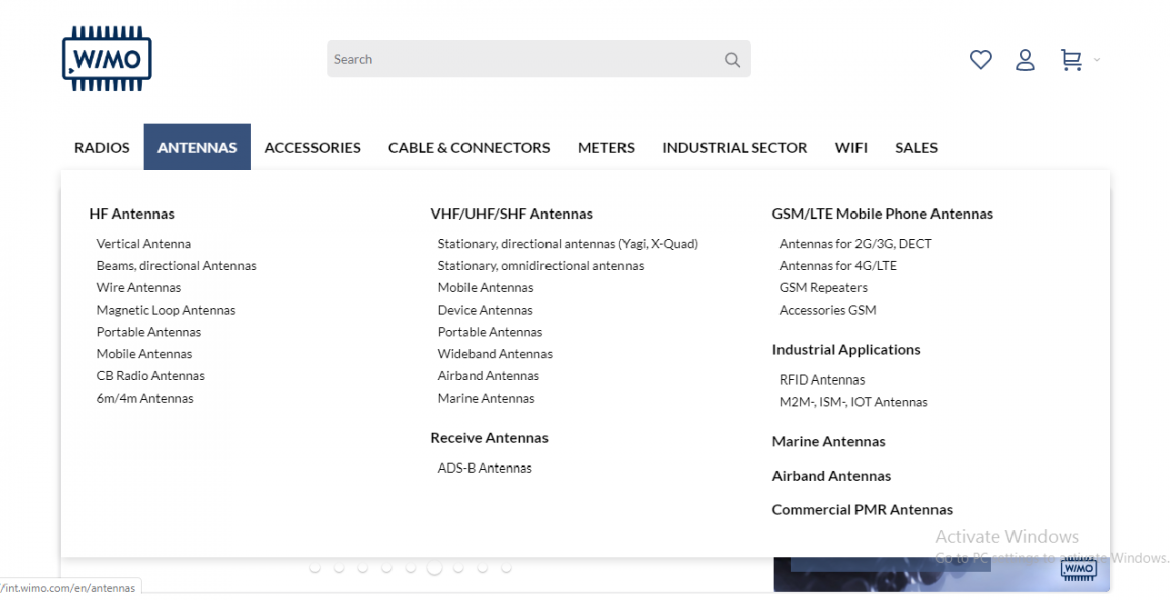This screenshot has width=1170, height=600.
Task: Click the WiMo logo
Action: (x=106, y=59)
